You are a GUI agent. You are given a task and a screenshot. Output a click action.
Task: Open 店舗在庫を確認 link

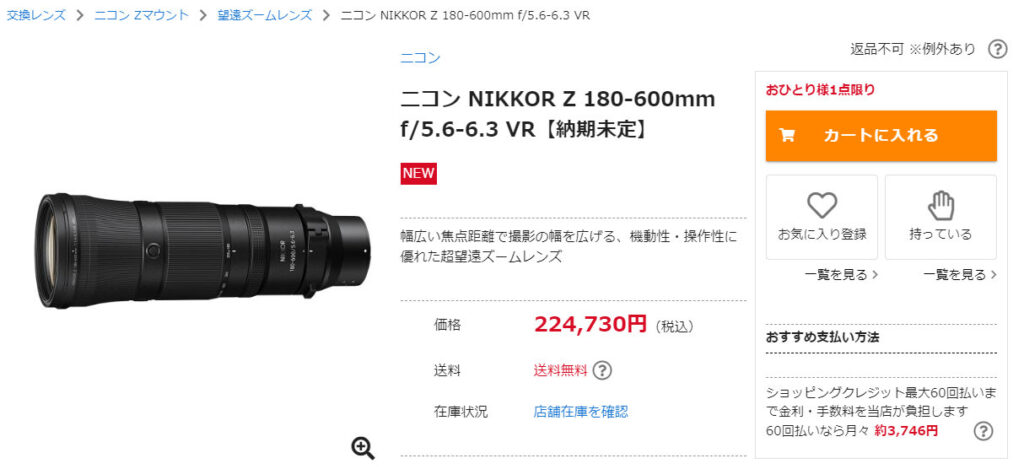coord(581,412)
